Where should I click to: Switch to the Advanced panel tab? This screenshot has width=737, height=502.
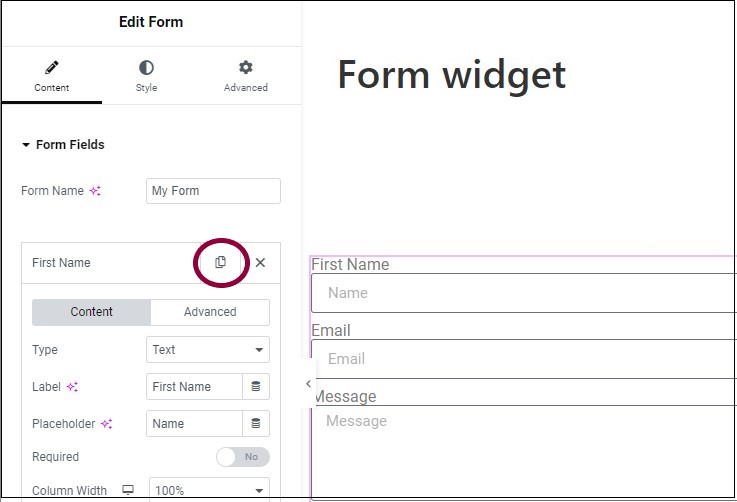click(246, 76)
